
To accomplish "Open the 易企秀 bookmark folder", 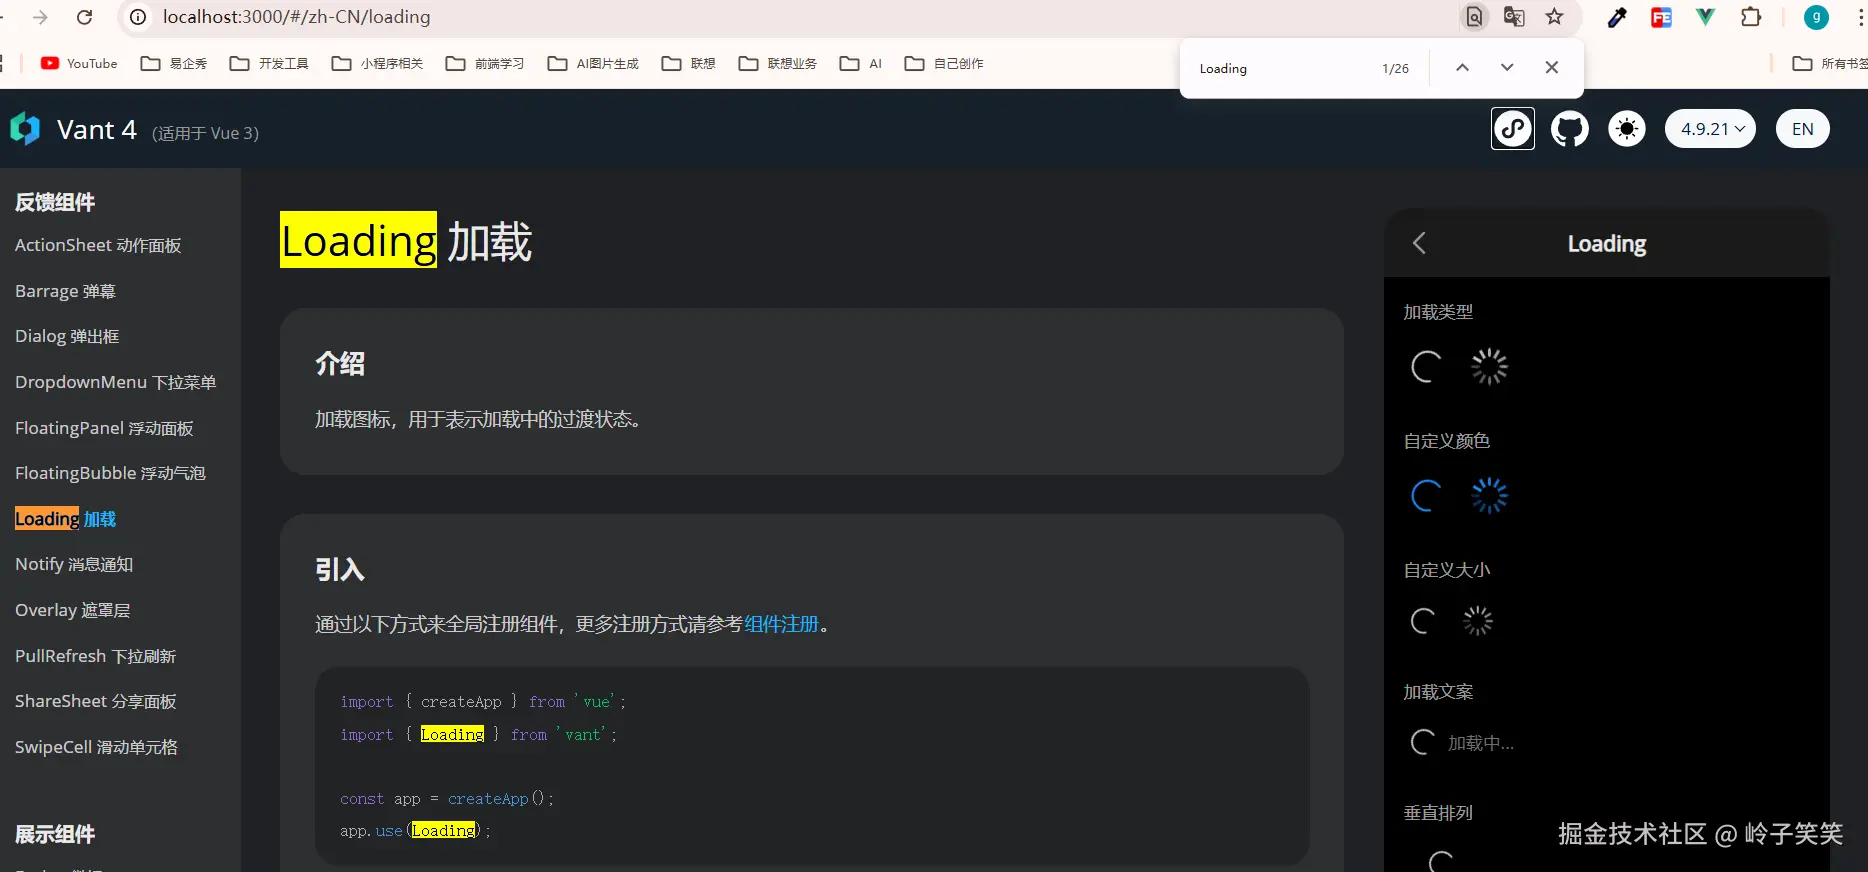I will [x=174, y=63].
